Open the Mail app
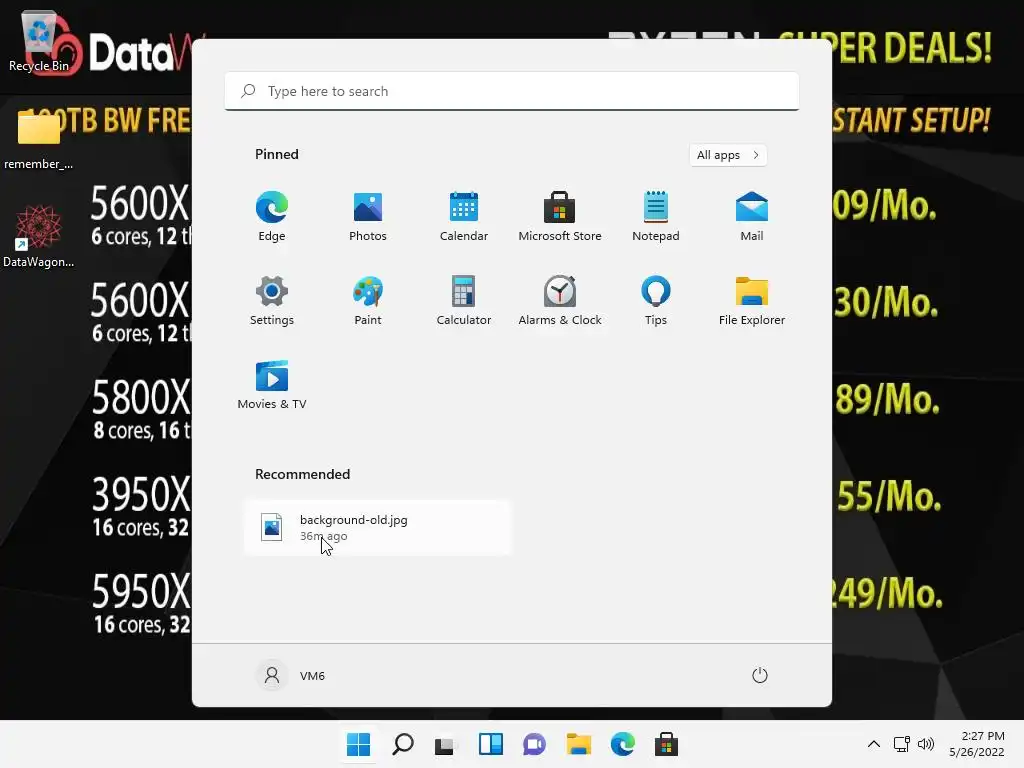 pos(752,217)
